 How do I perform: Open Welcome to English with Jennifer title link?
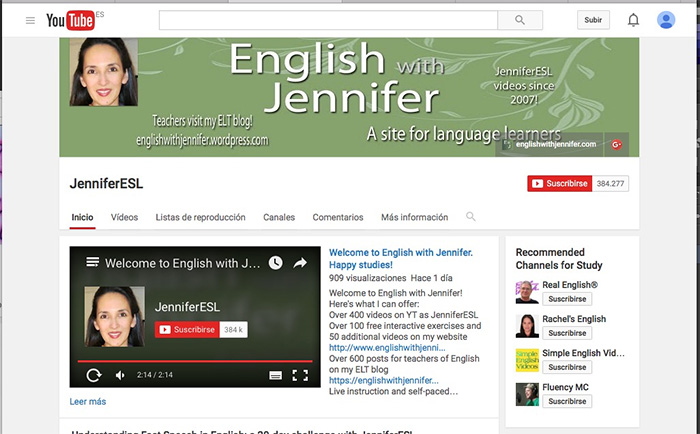(x=400, y=259)
